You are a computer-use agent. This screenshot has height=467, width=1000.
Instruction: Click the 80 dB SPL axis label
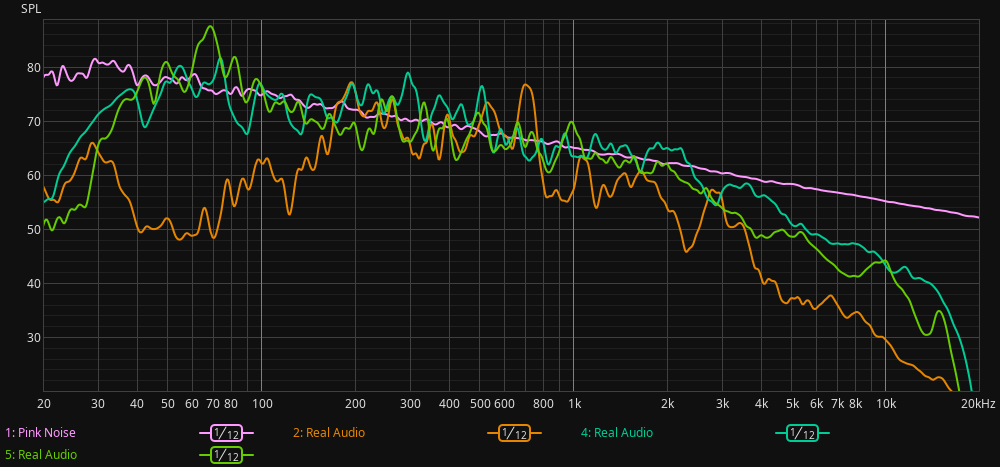click(x=34, y=68)
